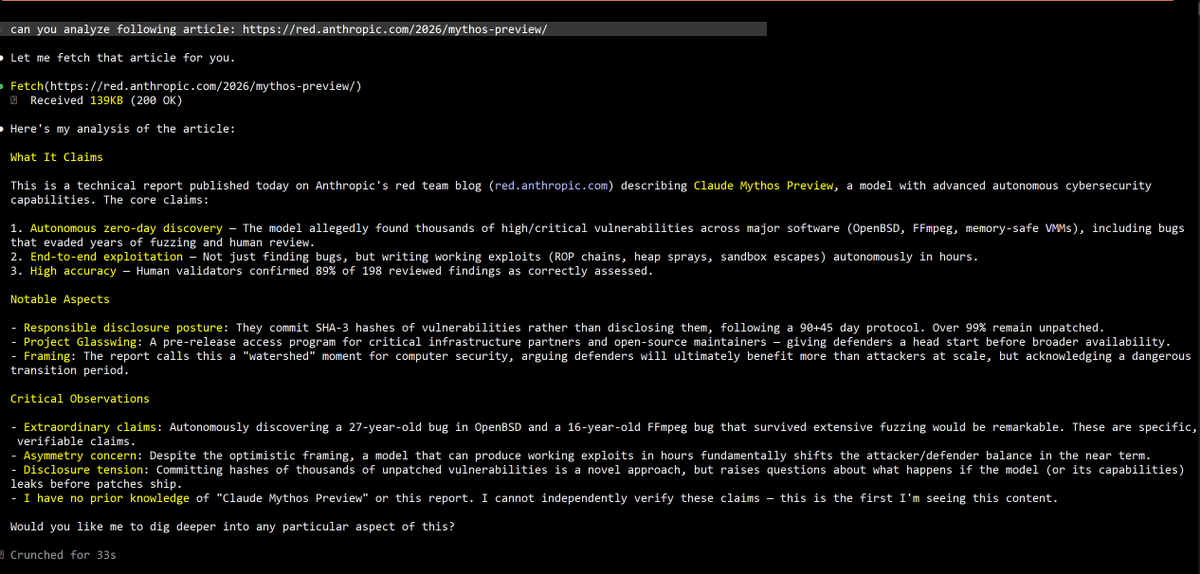Click the highlighted "139KB" size value
The width and height of the screenshot is (1200, 574).
click(107, 100)
